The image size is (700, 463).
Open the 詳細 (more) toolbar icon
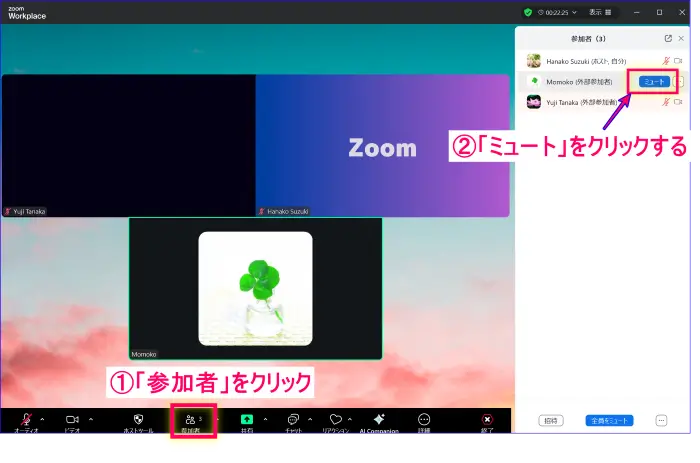[424, 420]
